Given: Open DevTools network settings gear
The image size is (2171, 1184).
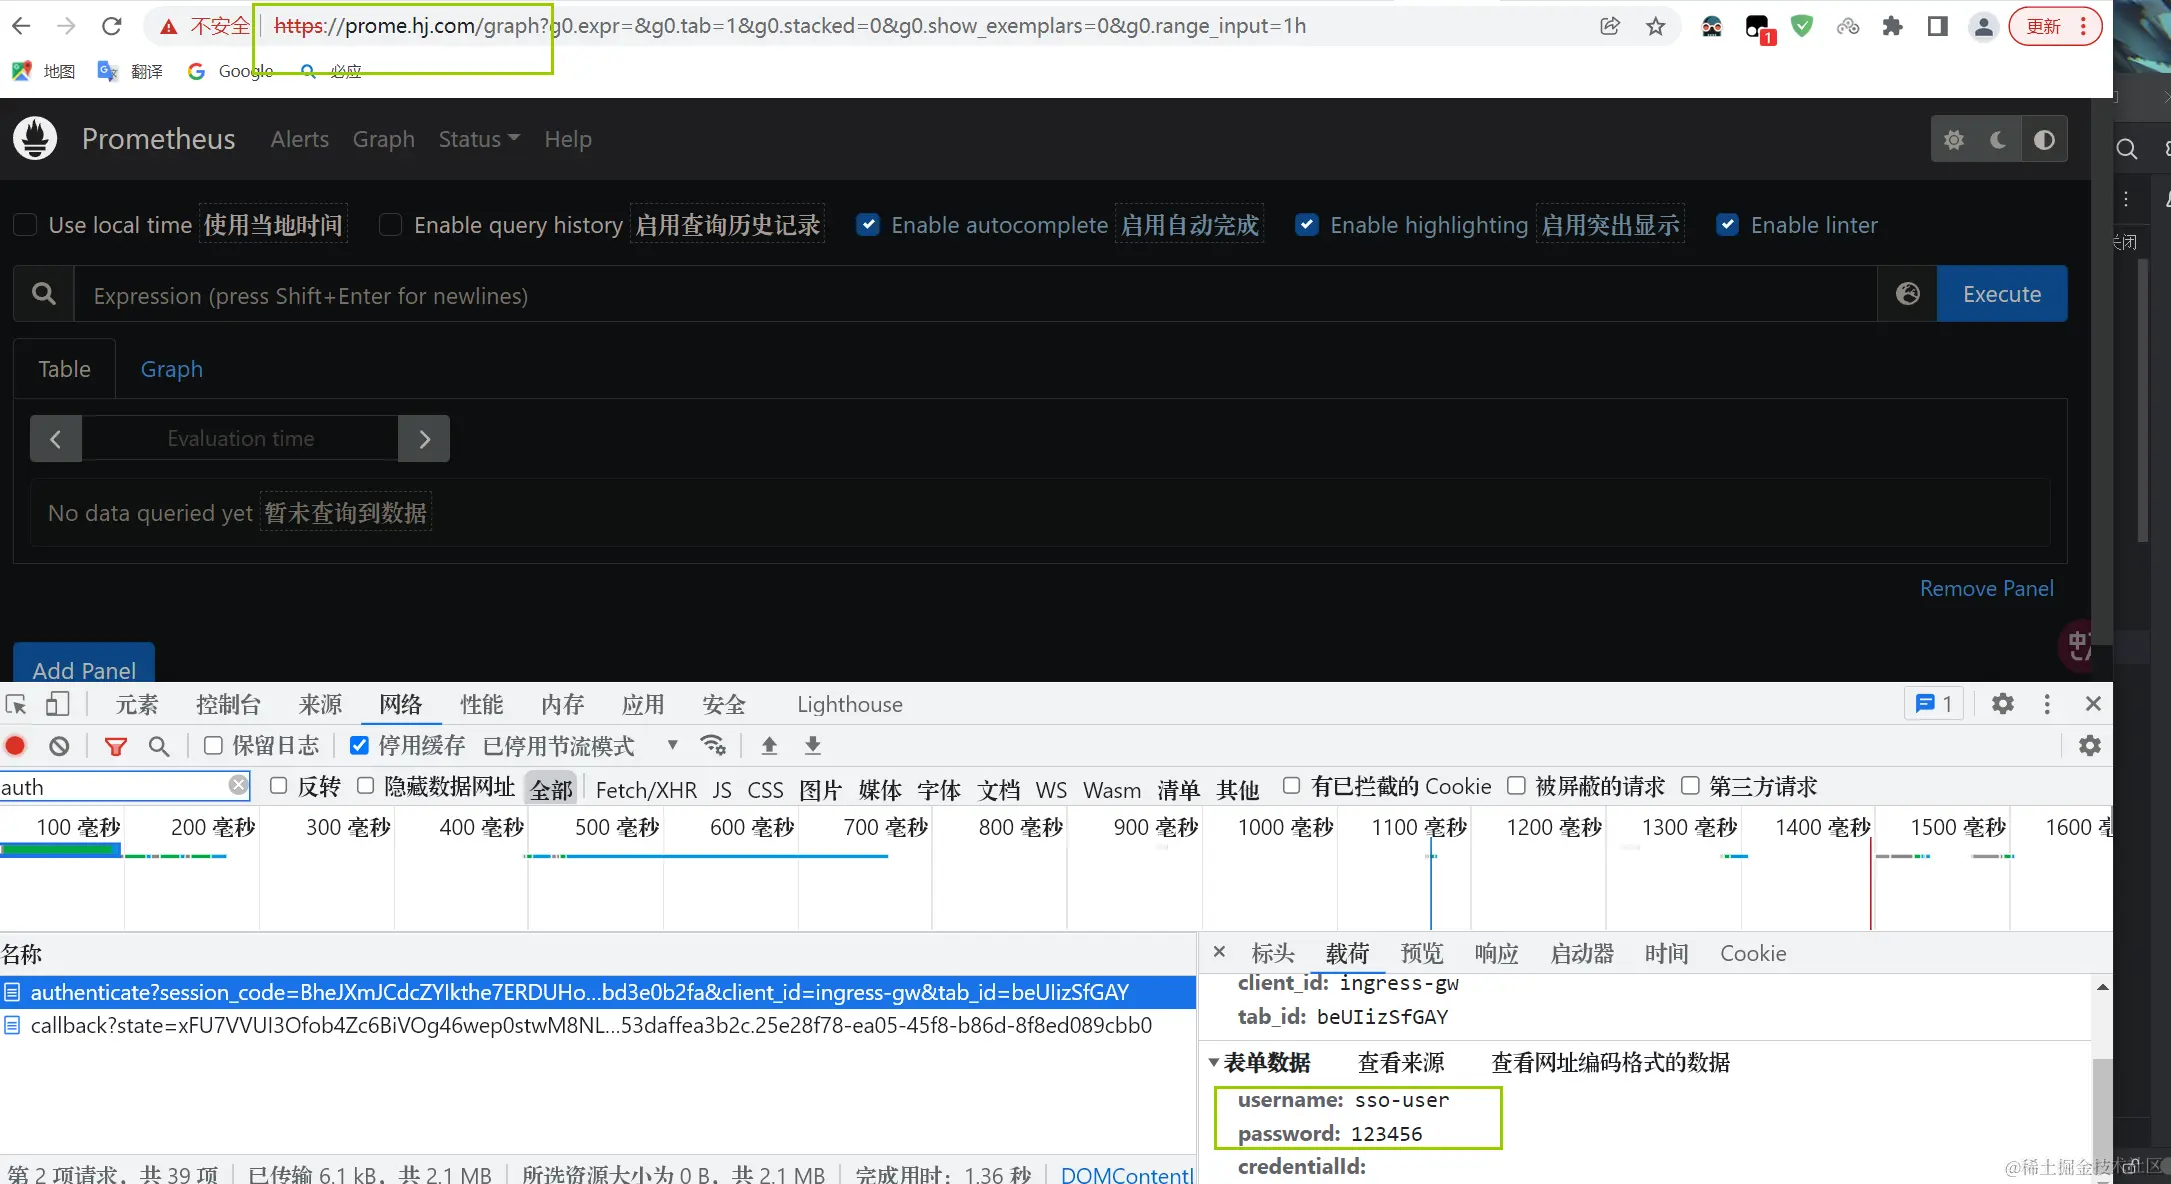Looking at the screenshot, I should [2089, 745].
